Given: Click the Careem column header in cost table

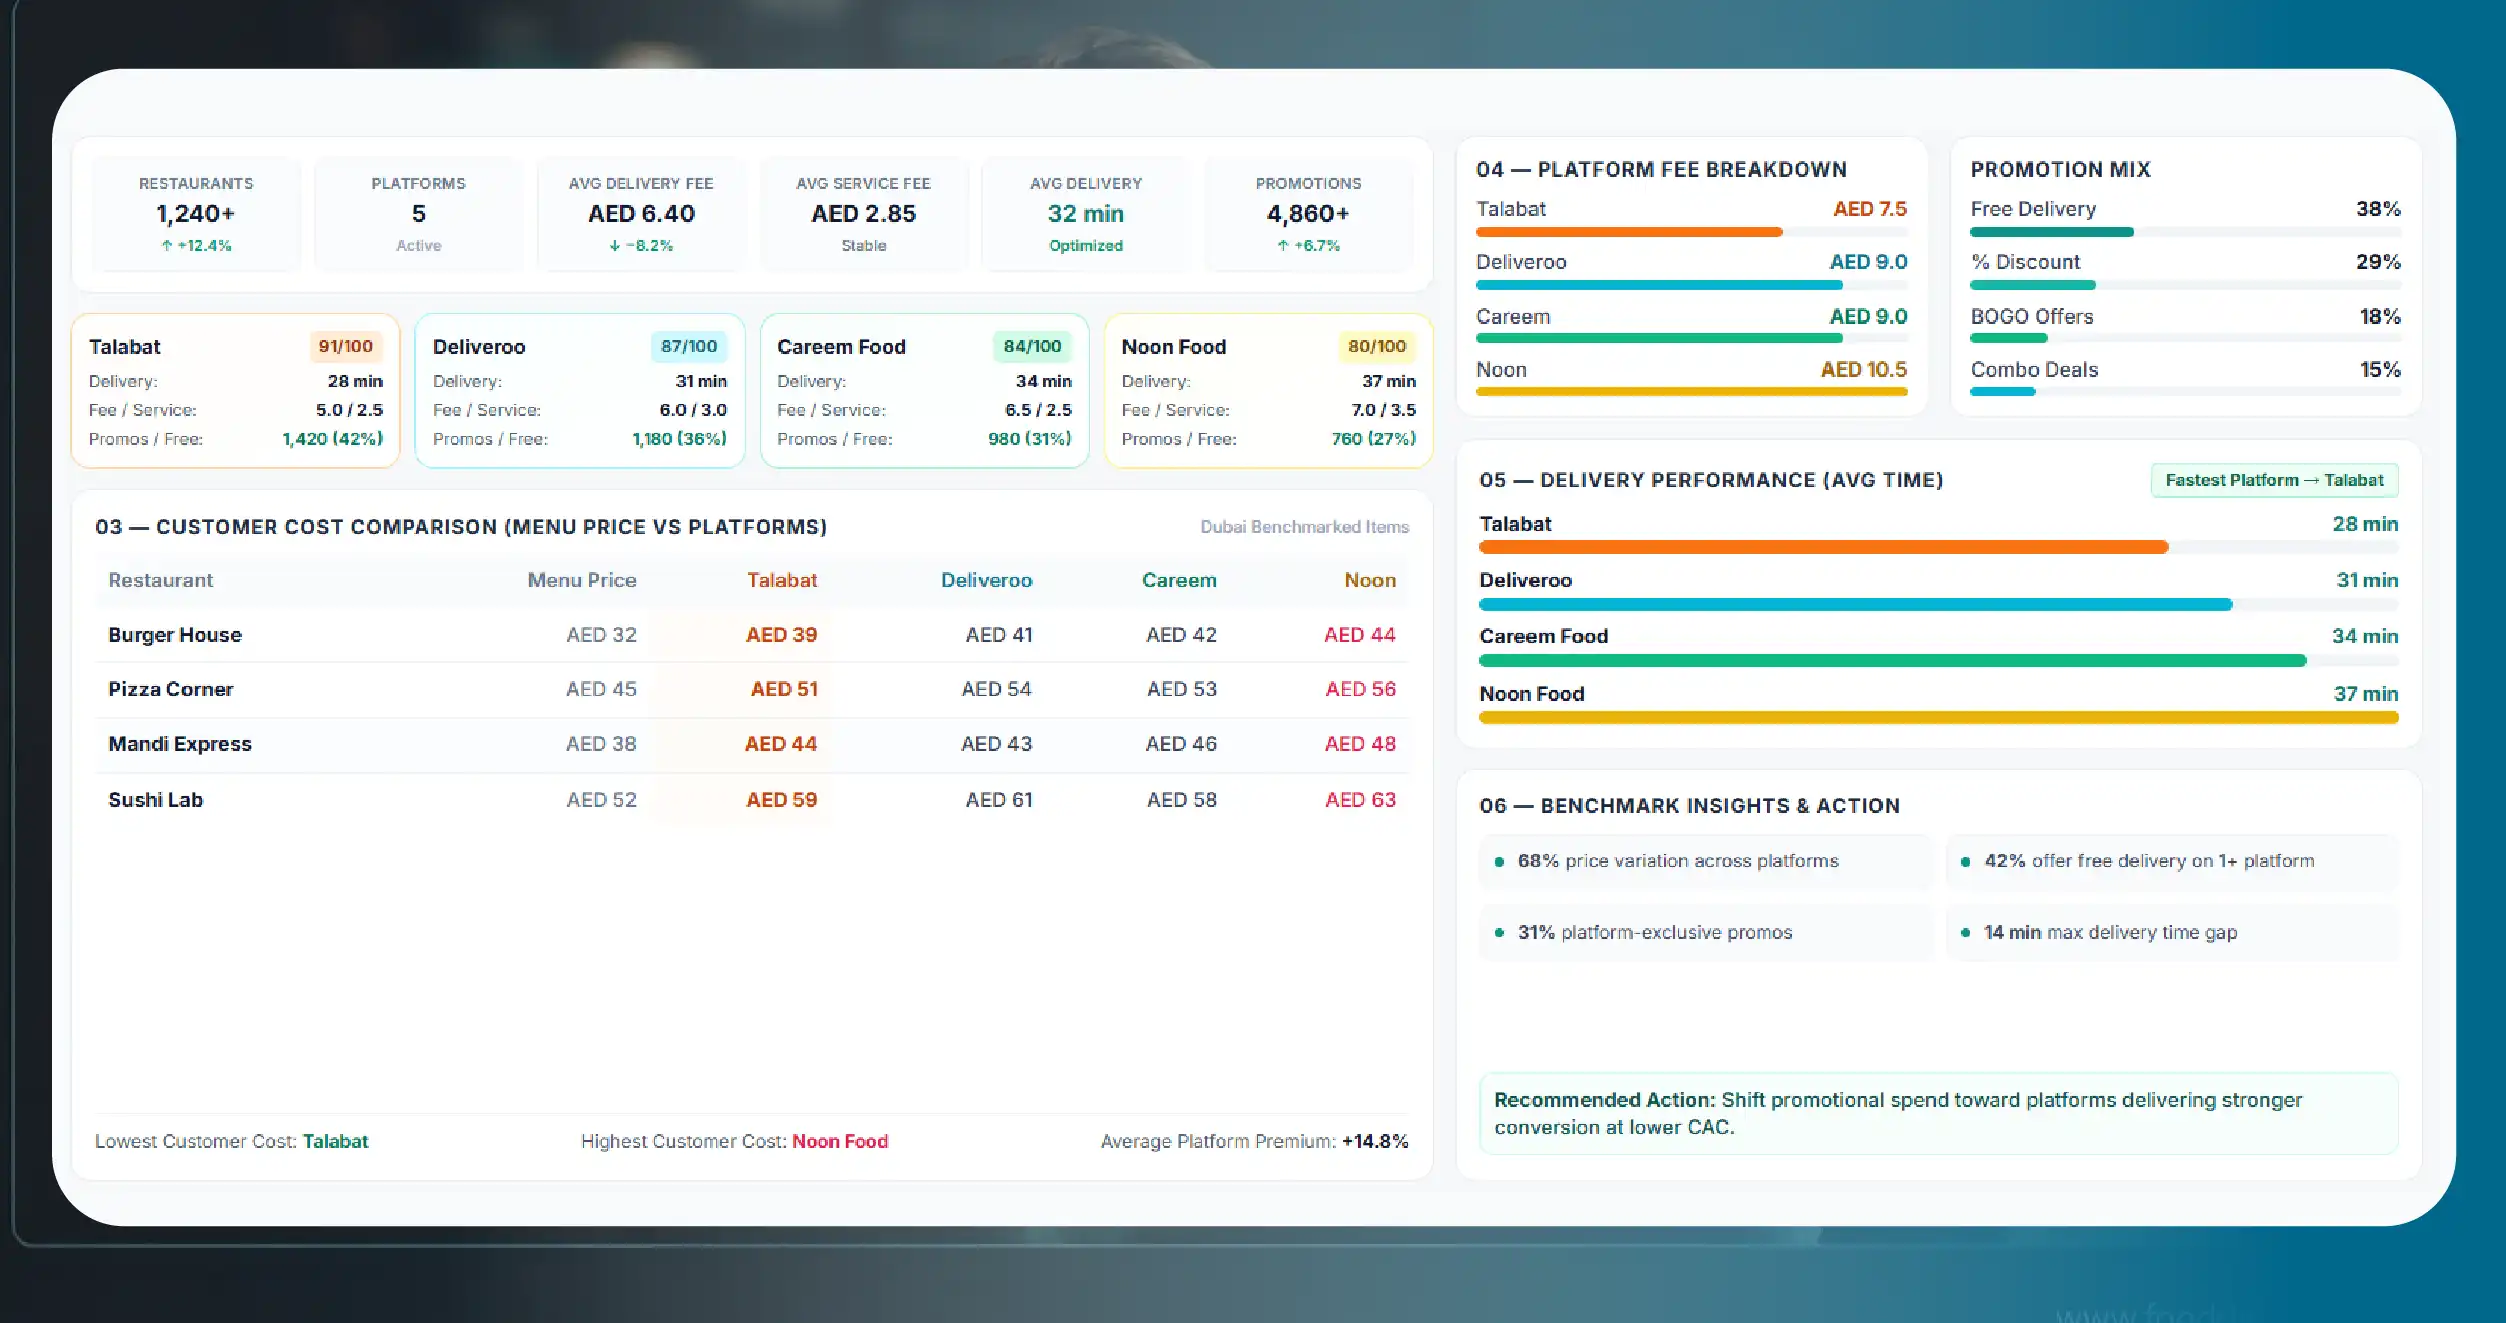Looking at the screenshot, I should tap(1179, 580).
